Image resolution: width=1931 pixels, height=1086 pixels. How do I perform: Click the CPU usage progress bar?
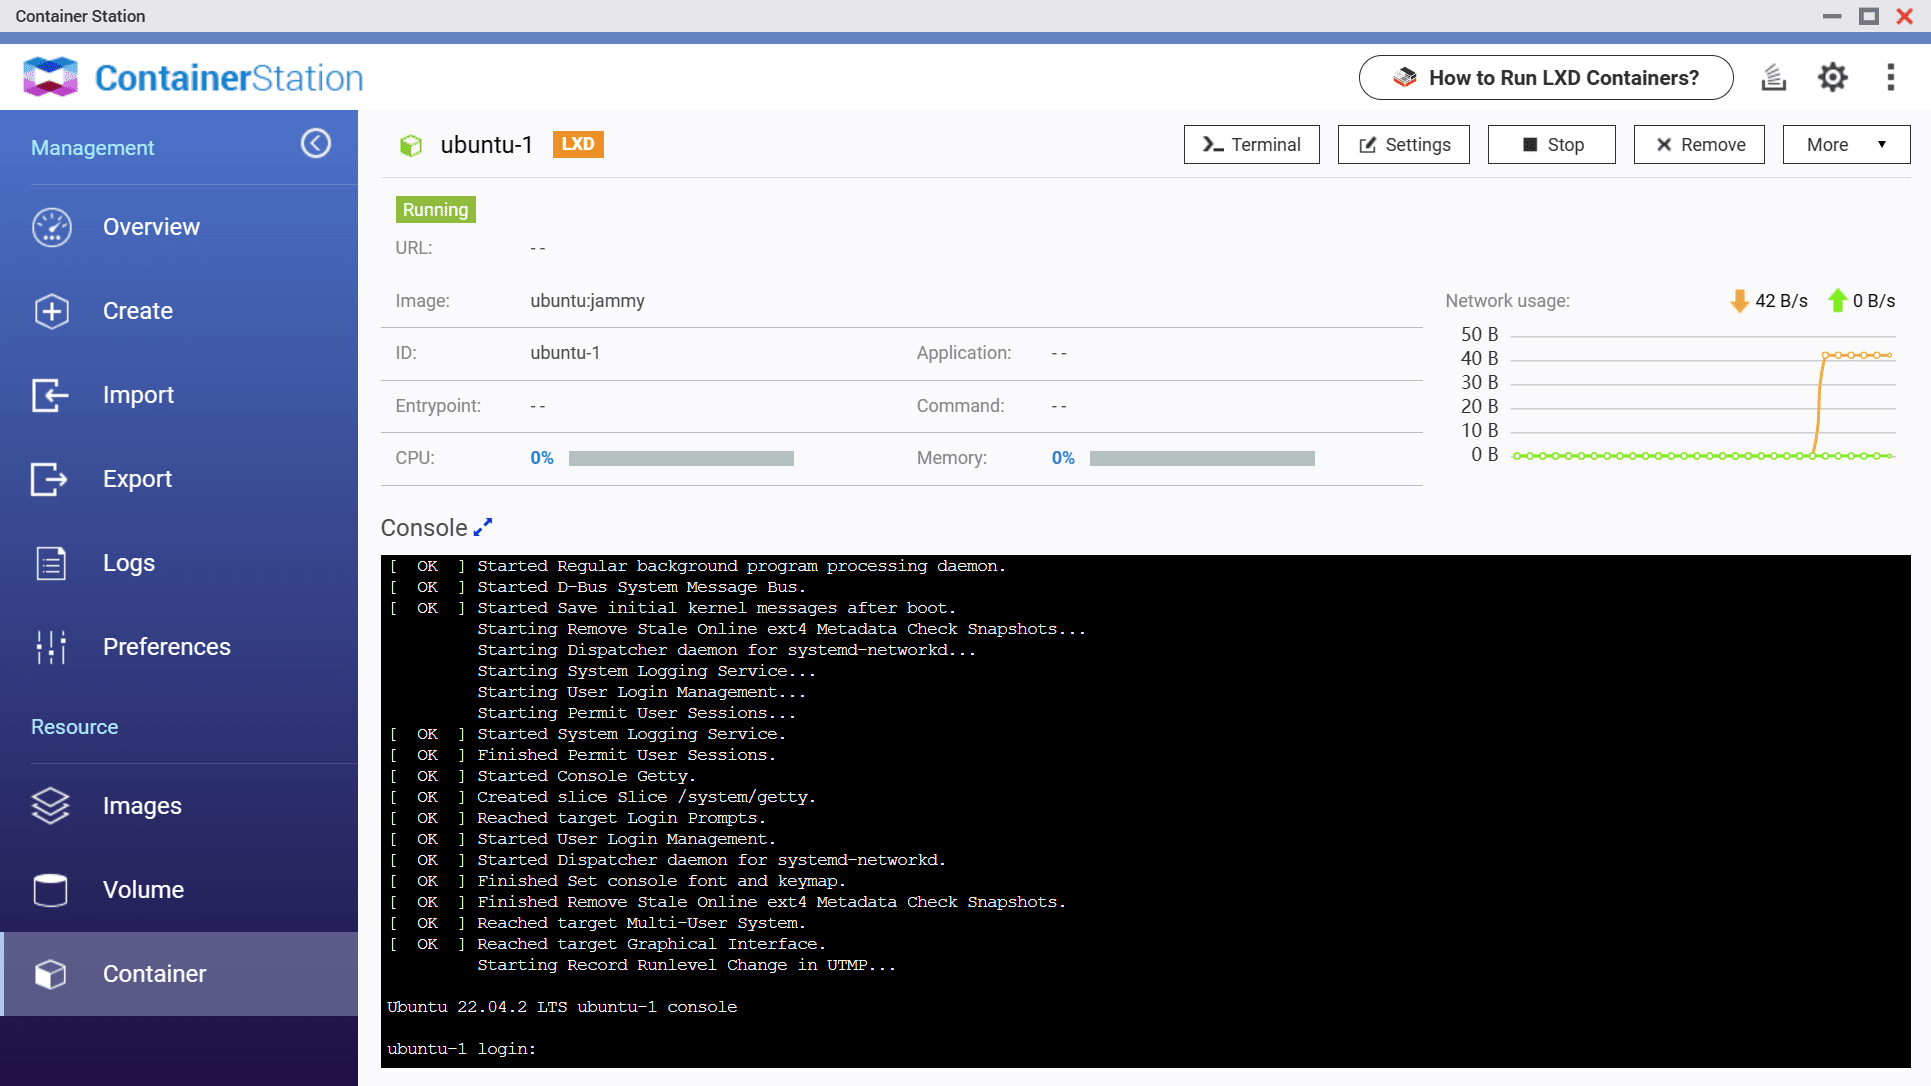[x=681, y=458]
